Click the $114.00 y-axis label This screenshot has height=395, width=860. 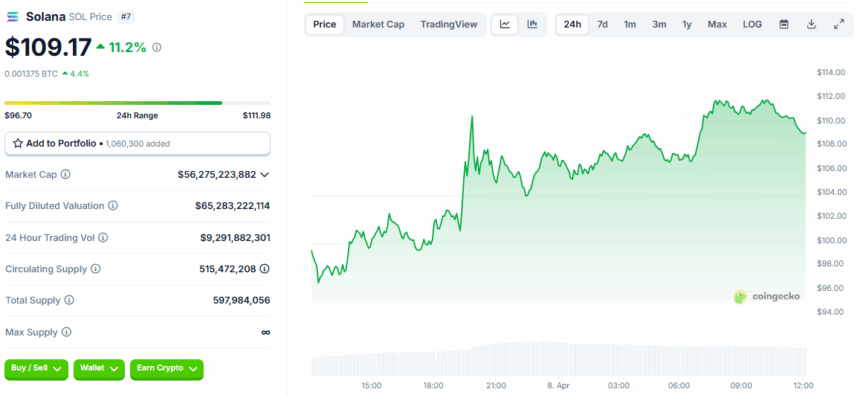831,72
